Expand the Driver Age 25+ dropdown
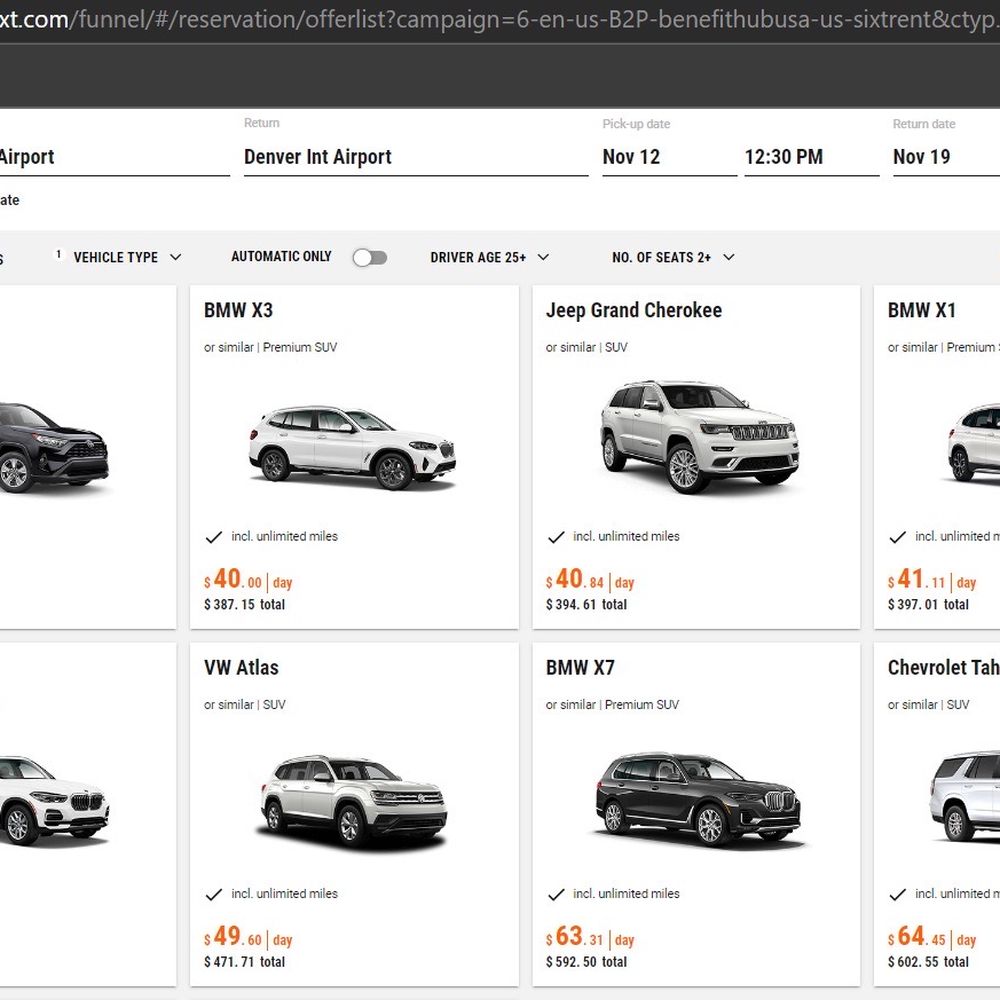Screen dimensions: 1000x1000 point(489,257)
